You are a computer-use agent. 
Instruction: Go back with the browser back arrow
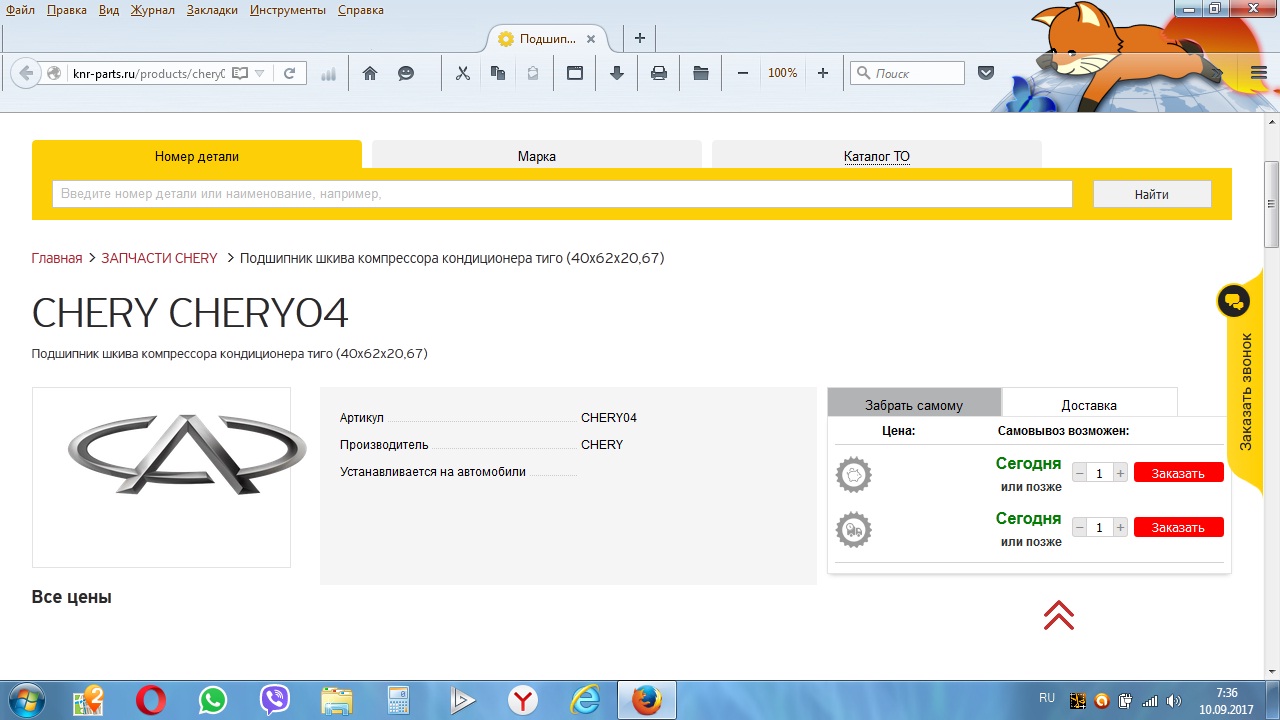(x=26, y=73)
